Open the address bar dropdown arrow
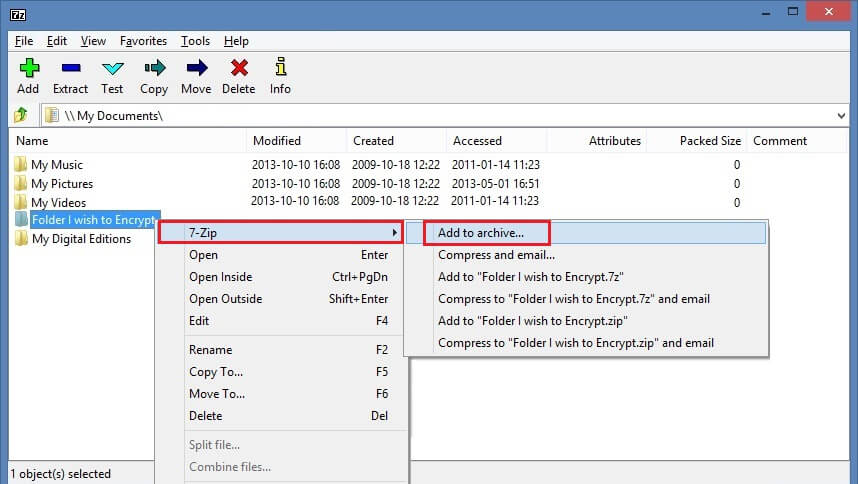 click(840, 116)
